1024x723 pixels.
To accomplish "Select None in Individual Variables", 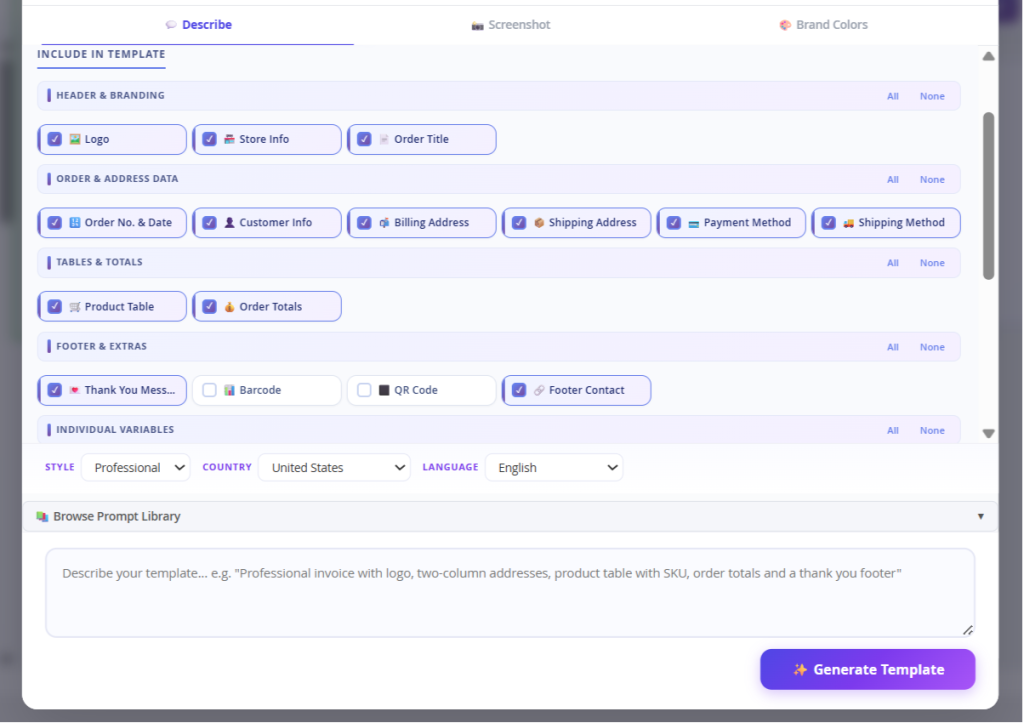I will click(932, 431).
